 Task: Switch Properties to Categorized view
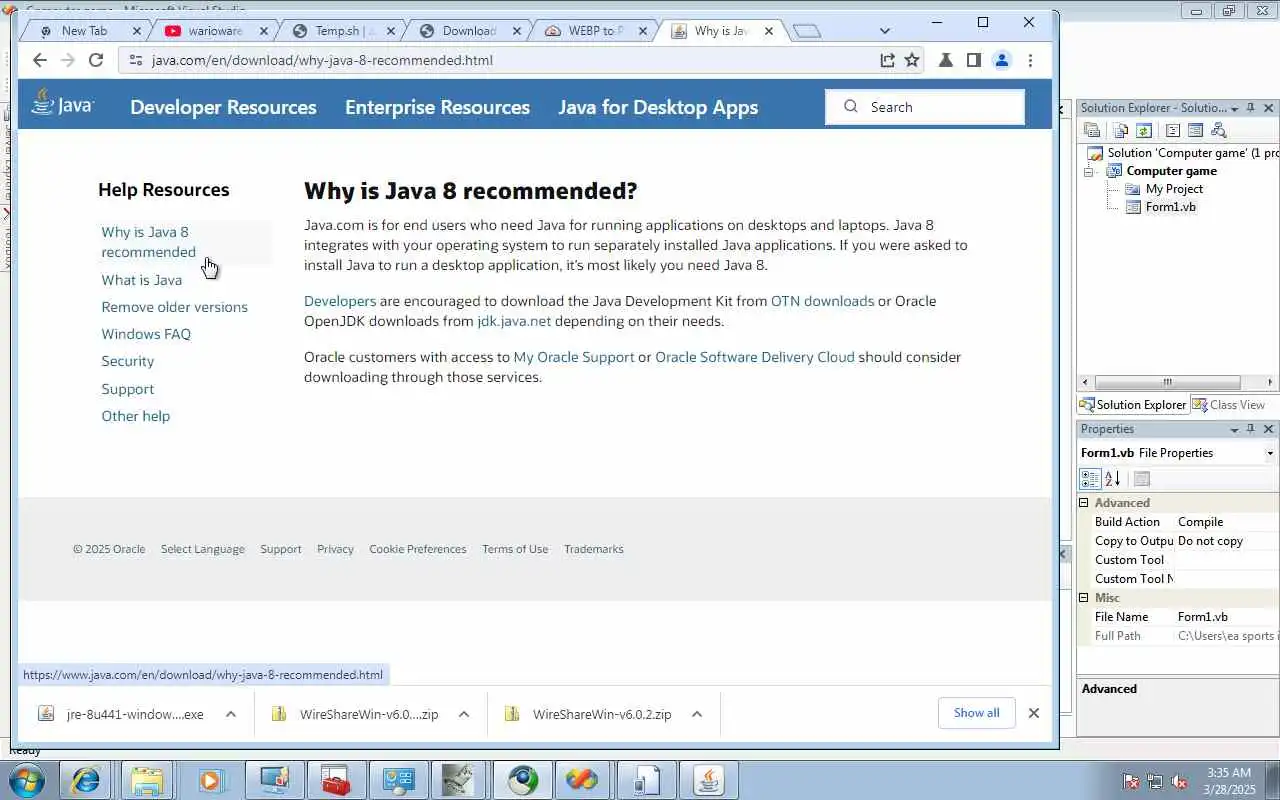(1091, 479)
